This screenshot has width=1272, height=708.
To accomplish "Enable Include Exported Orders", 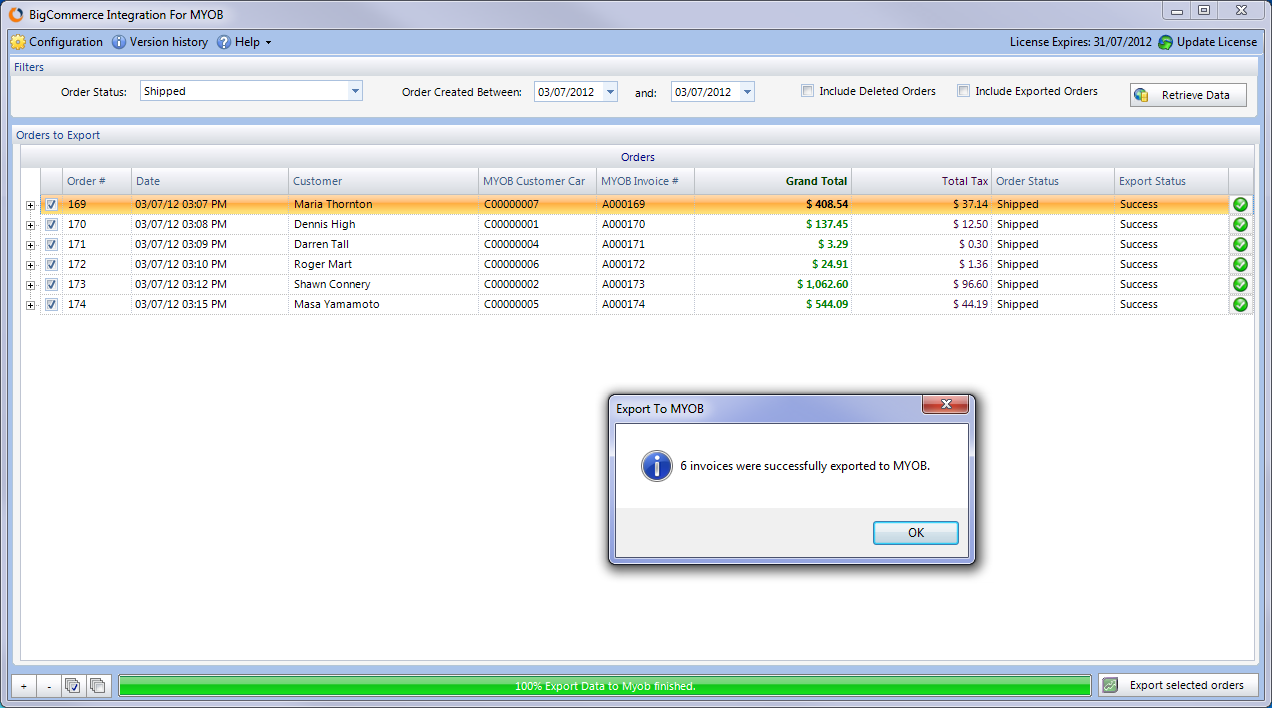I will 963,90.
